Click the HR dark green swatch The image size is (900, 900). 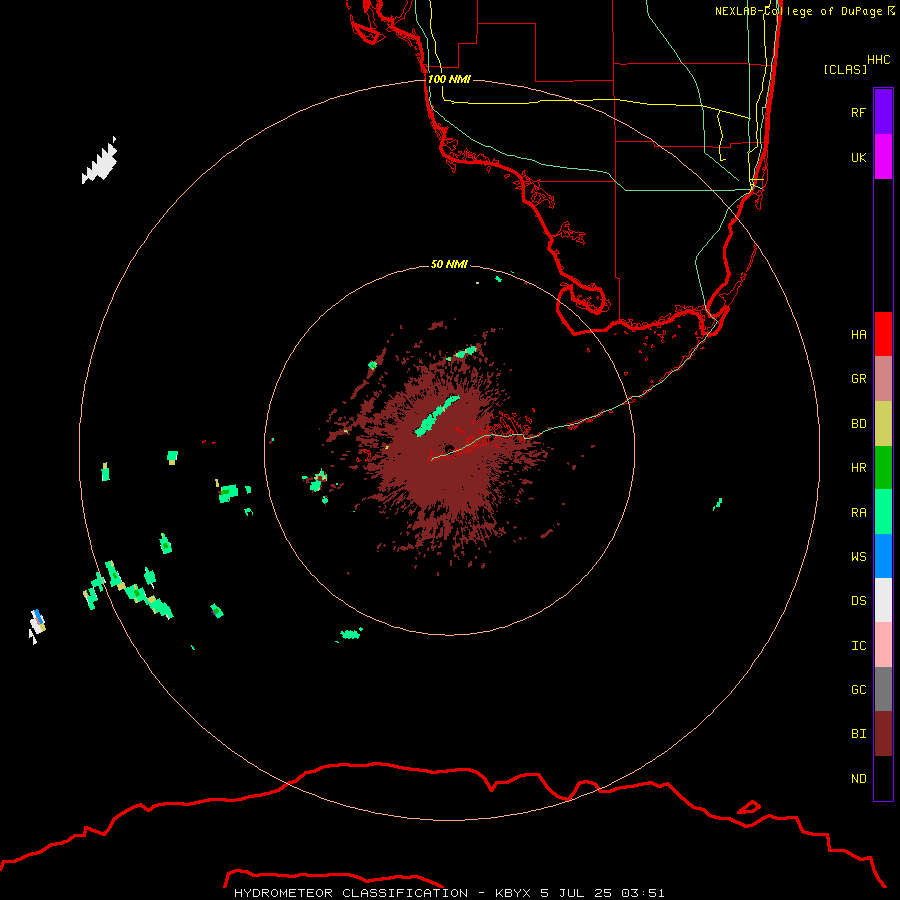[x=883, y=468]
